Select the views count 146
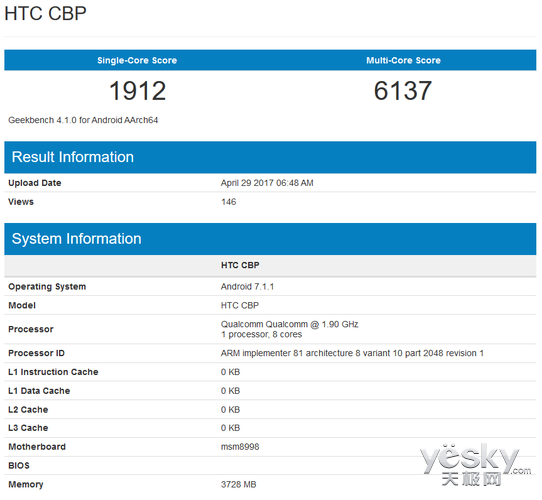This screenshot has width=542, height=500. point(228,202)
